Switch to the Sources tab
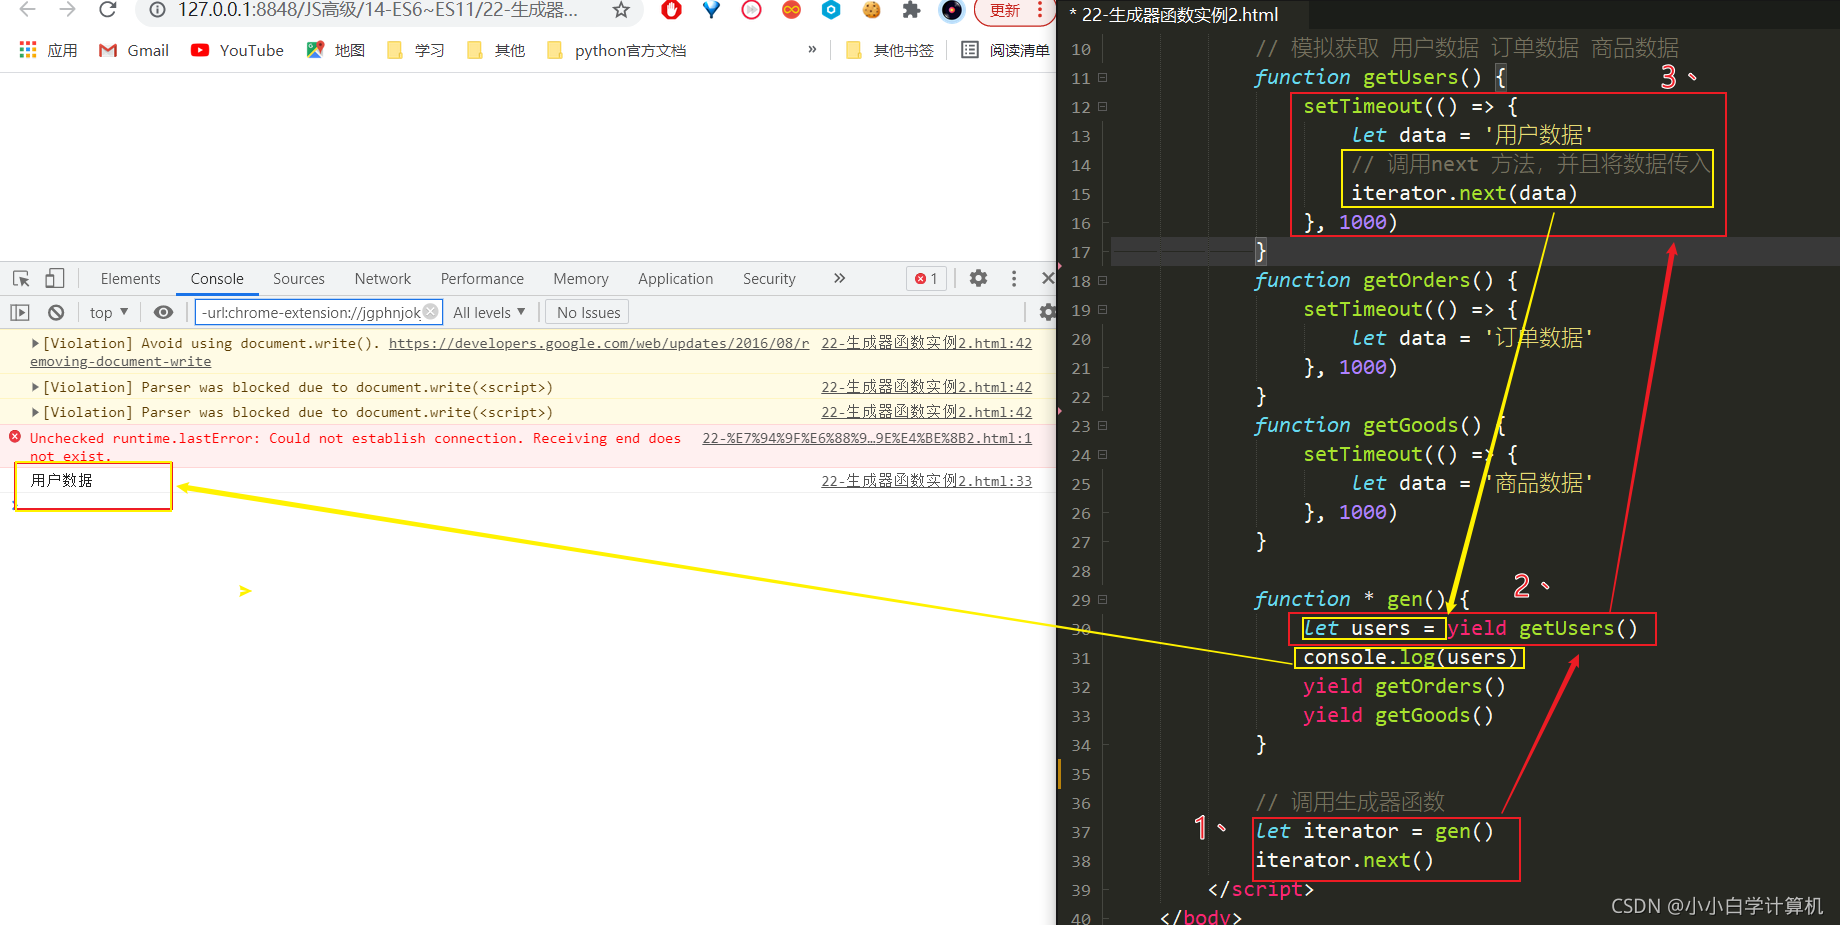Screen dimensions: 1840x925 pos(299,279)
